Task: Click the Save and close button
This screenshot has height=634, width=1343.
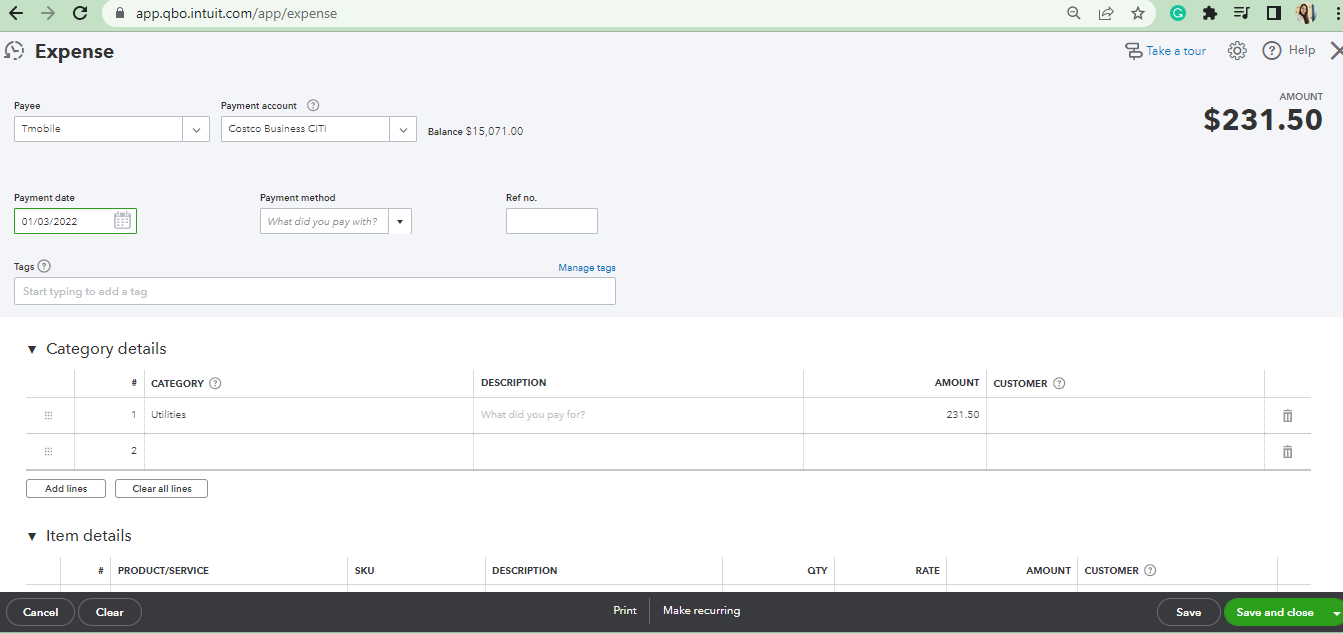Action: (1275, 612)
